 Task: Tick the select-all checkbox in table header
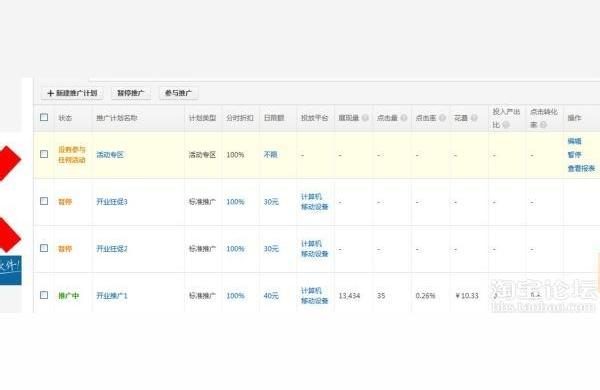tap(44, 117)
